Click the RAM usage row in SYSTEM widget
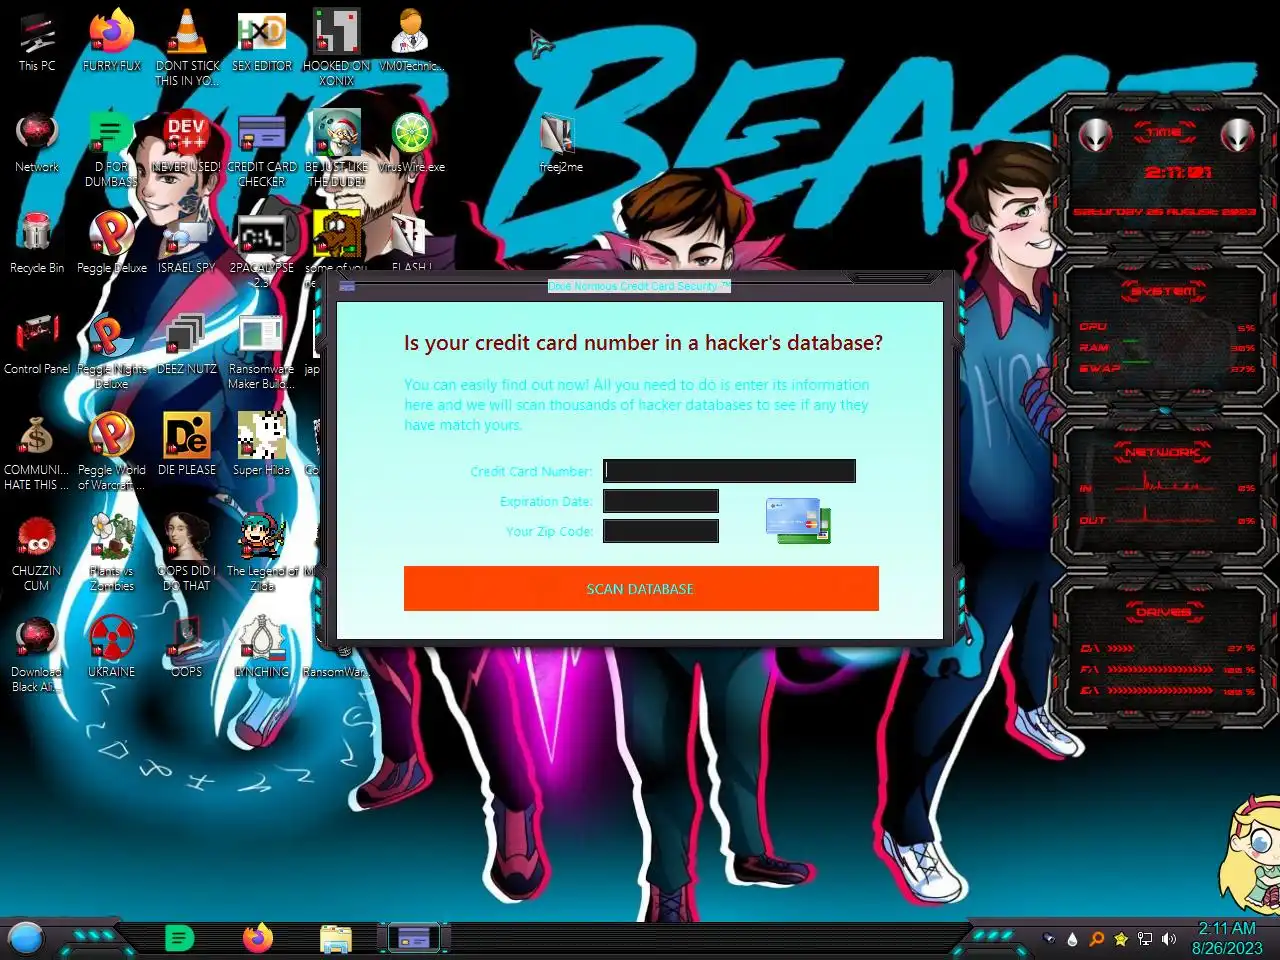 1167,348
